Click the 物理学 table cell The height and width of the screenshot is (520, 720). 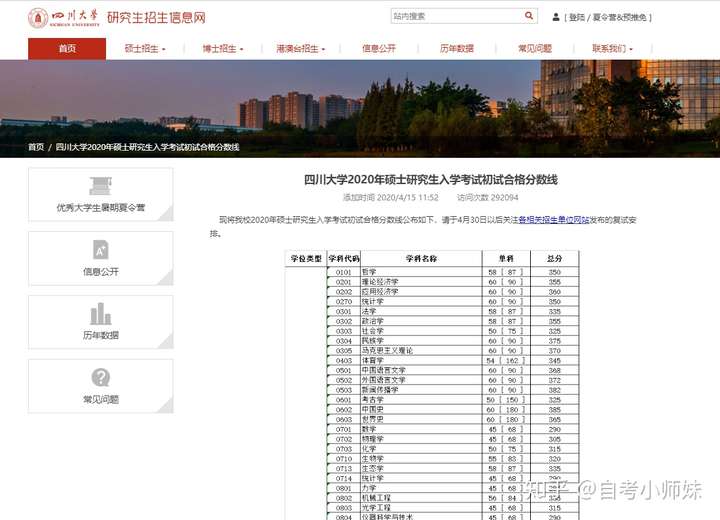[x=421, y=439]
